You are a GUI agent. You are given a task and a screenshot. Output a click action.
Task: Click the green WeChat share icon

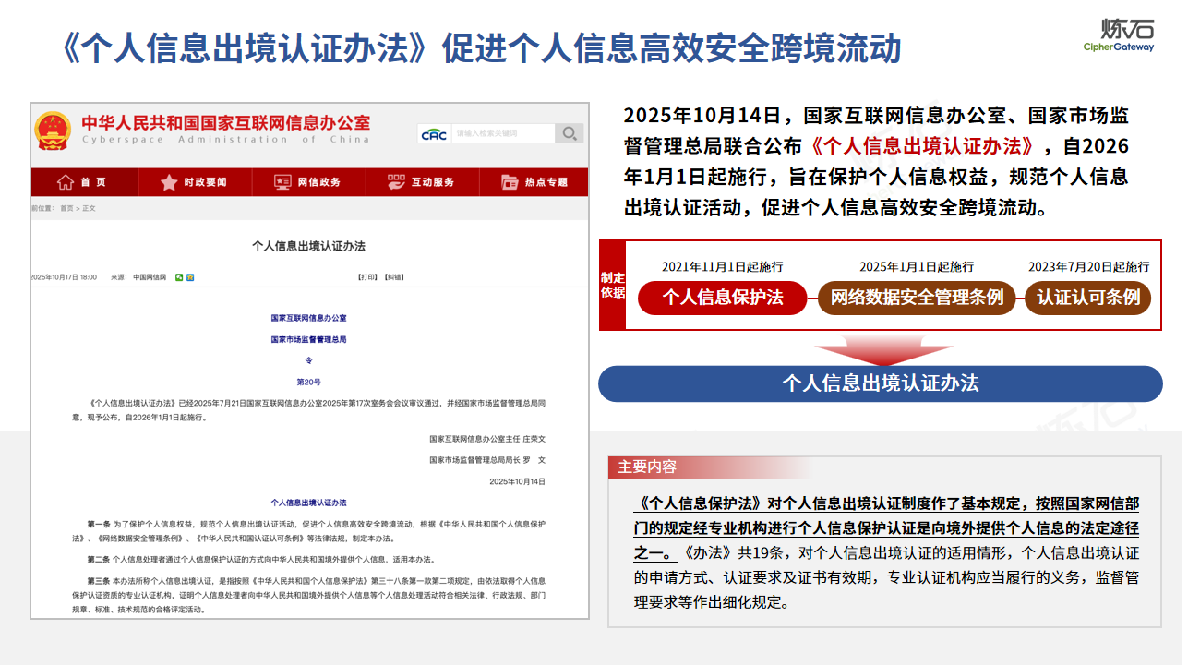(179, 277)
